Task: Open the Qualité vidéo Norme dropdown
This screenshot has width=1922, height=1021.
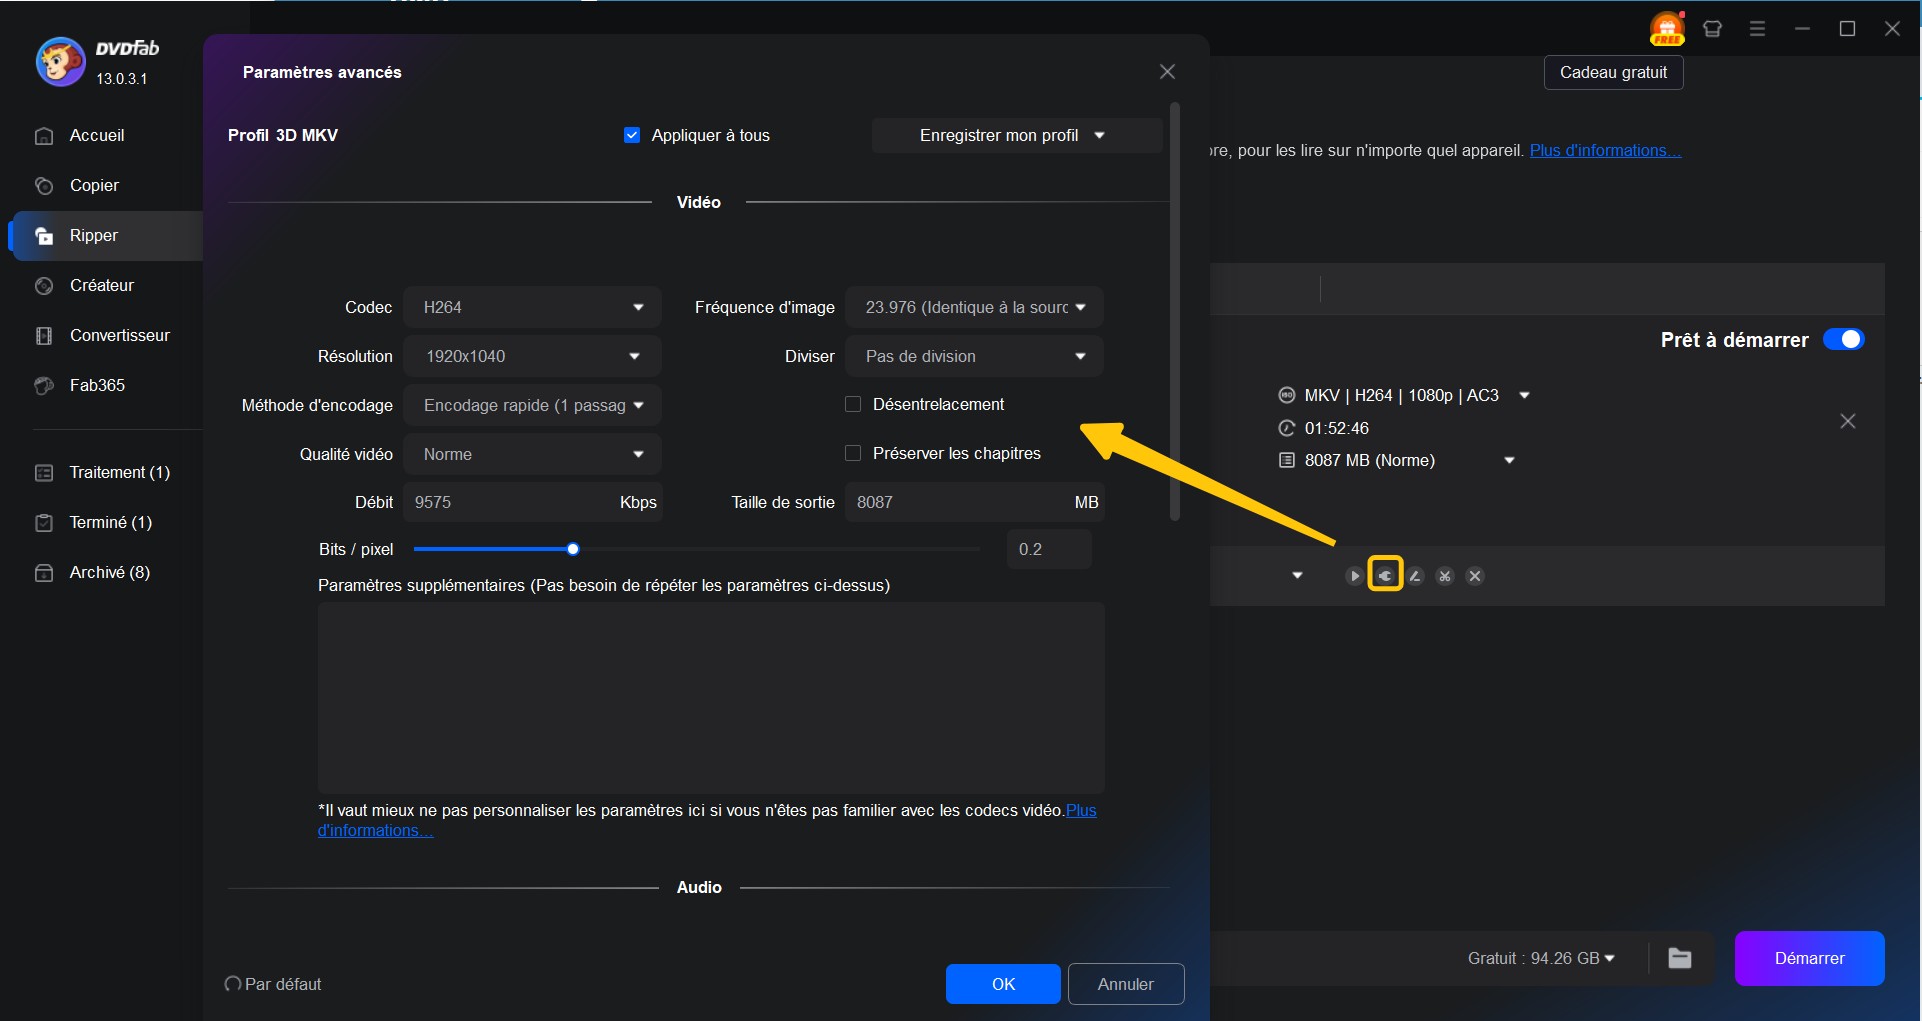Action: 532,454
